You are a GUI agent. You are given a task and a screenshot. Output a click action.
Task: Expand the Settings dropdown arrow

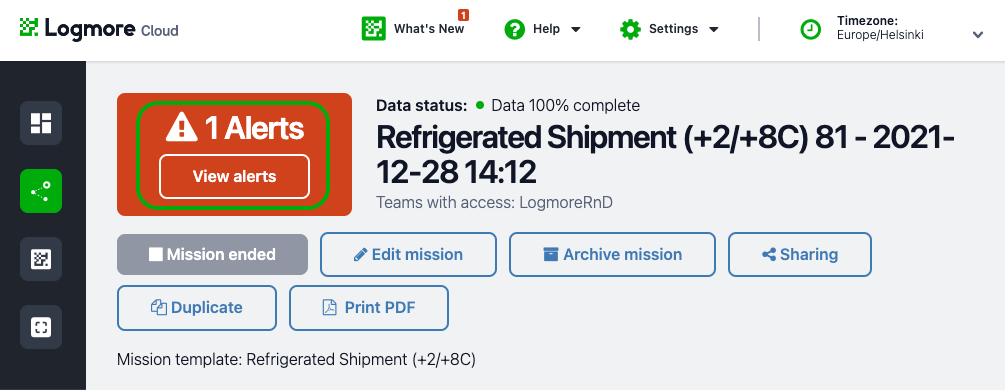[714, 29]
